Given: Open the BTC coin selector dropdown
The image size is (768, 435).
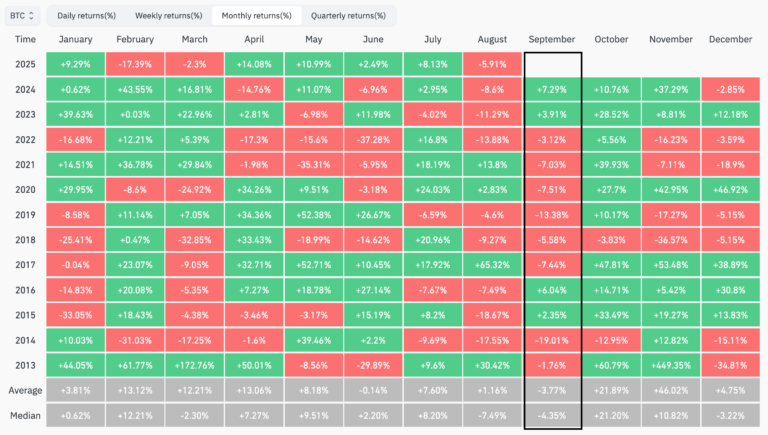Looking at the screenshot, I should tap(21, 16).
